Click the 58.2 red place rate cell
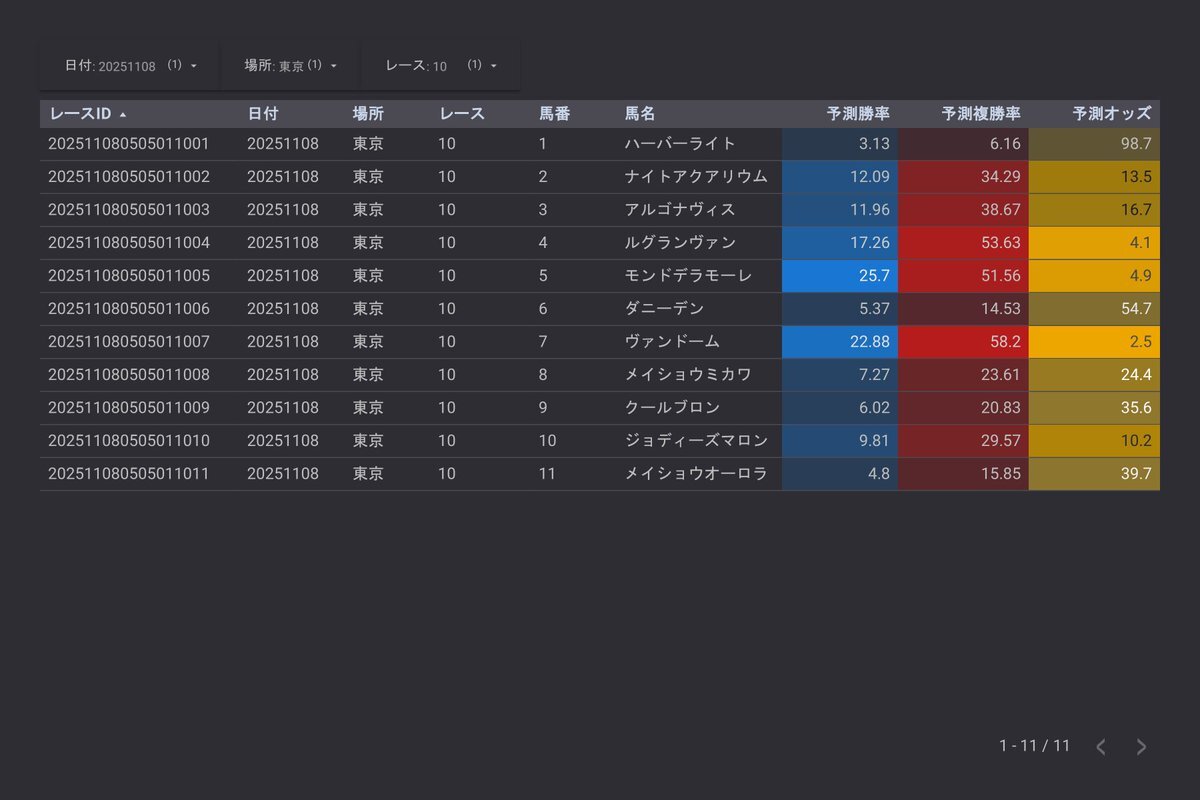 point(963,341)
